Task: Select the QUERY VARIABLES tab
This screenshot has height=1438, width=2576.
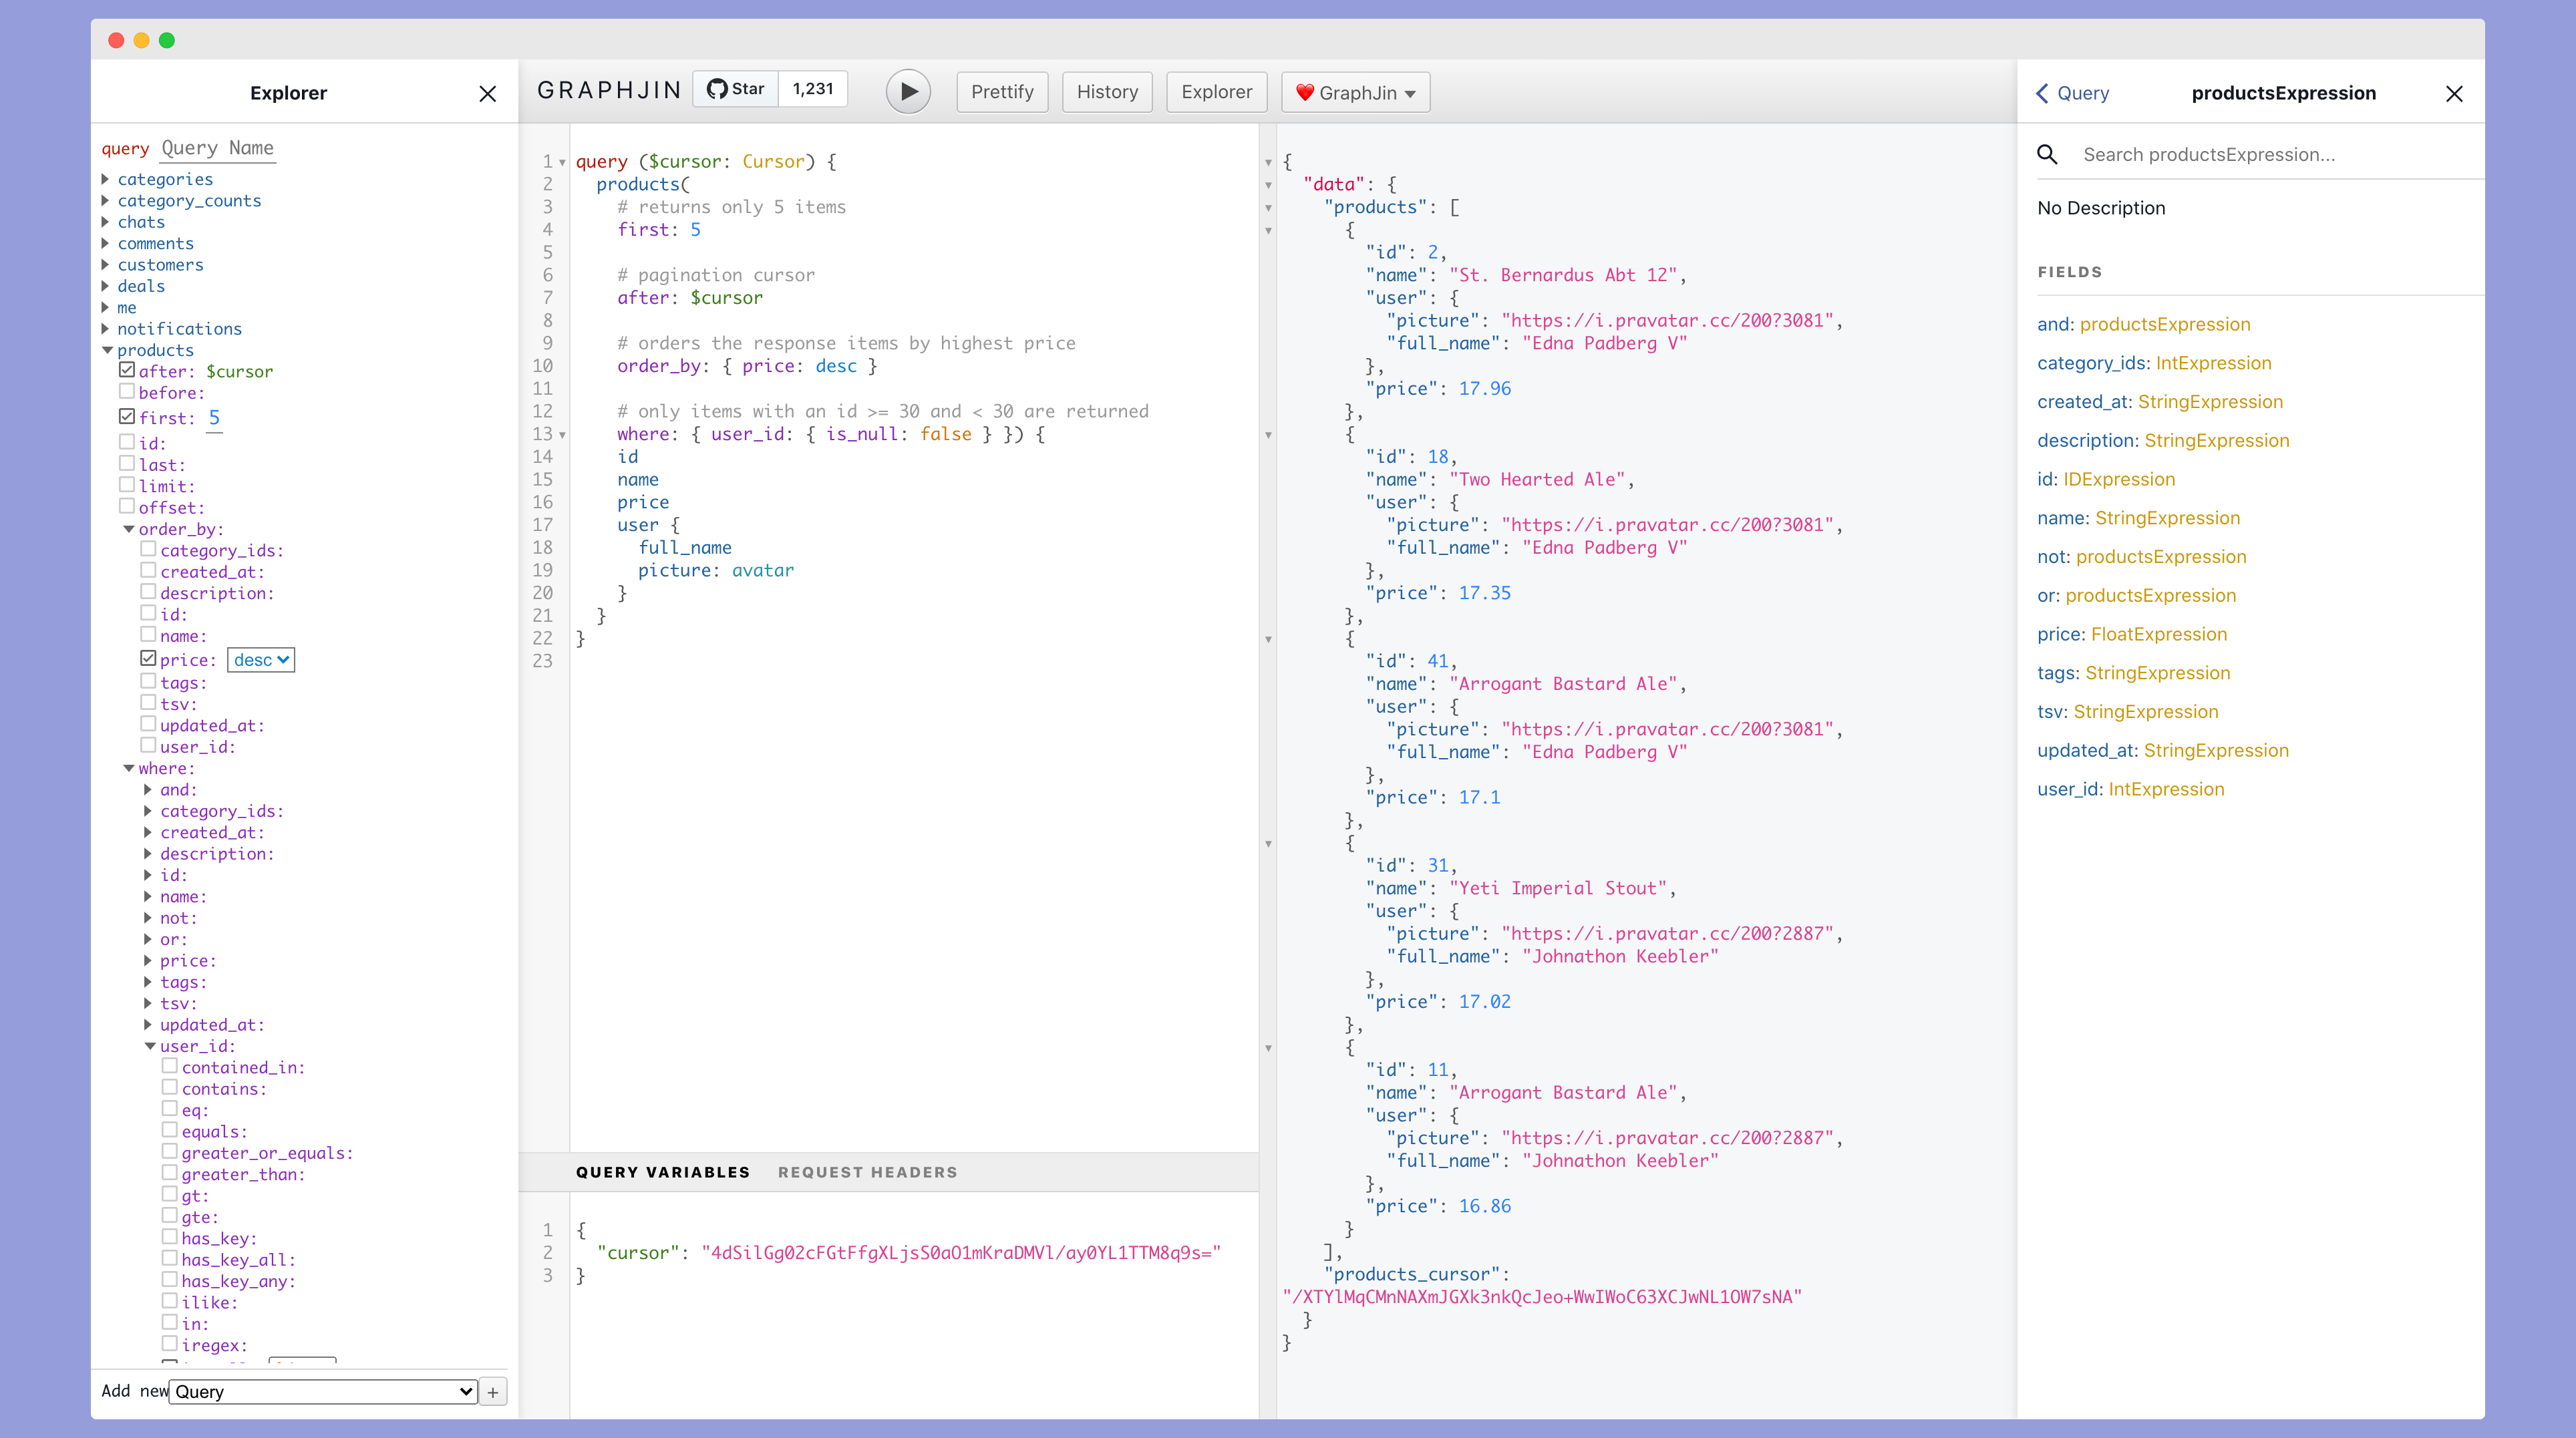Action: point(663,1171)
